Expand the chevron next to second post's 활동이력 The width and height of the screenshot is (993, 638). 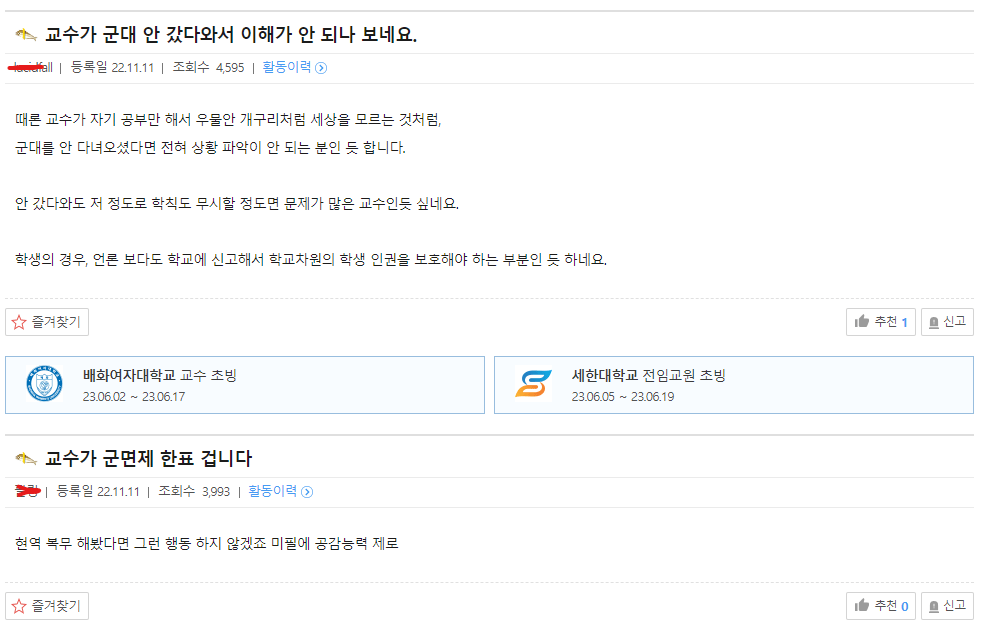click(x=307, y=492)
